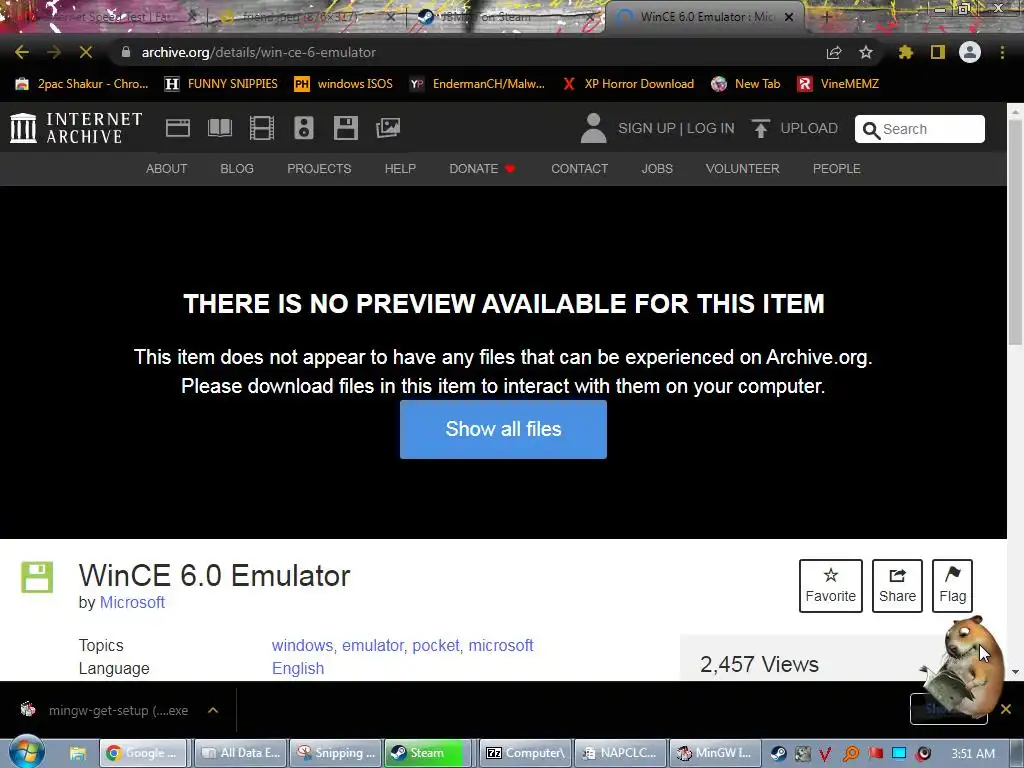Open the Chrome extensions puzzle icon
This screenshot has width=1024, height=768.
coord(906,52)
